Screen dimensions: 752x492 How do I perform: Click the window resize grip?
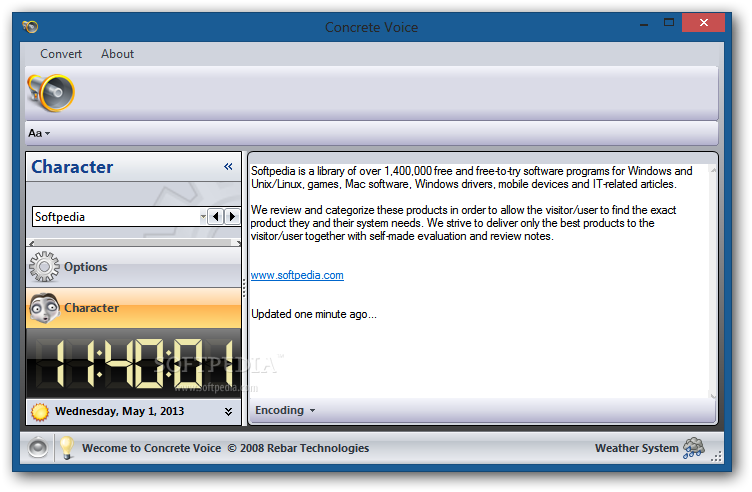716,457
